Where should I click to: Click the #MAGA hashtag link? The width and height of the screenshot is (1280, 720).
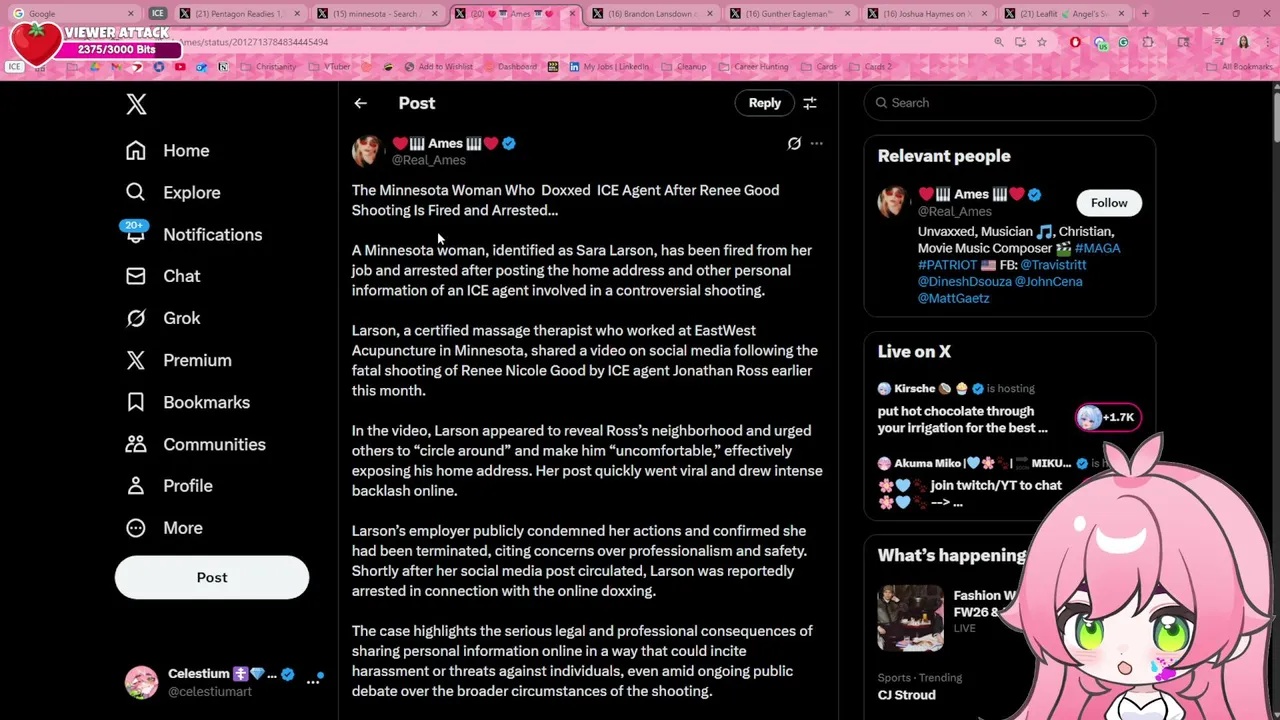point(1098,248)
